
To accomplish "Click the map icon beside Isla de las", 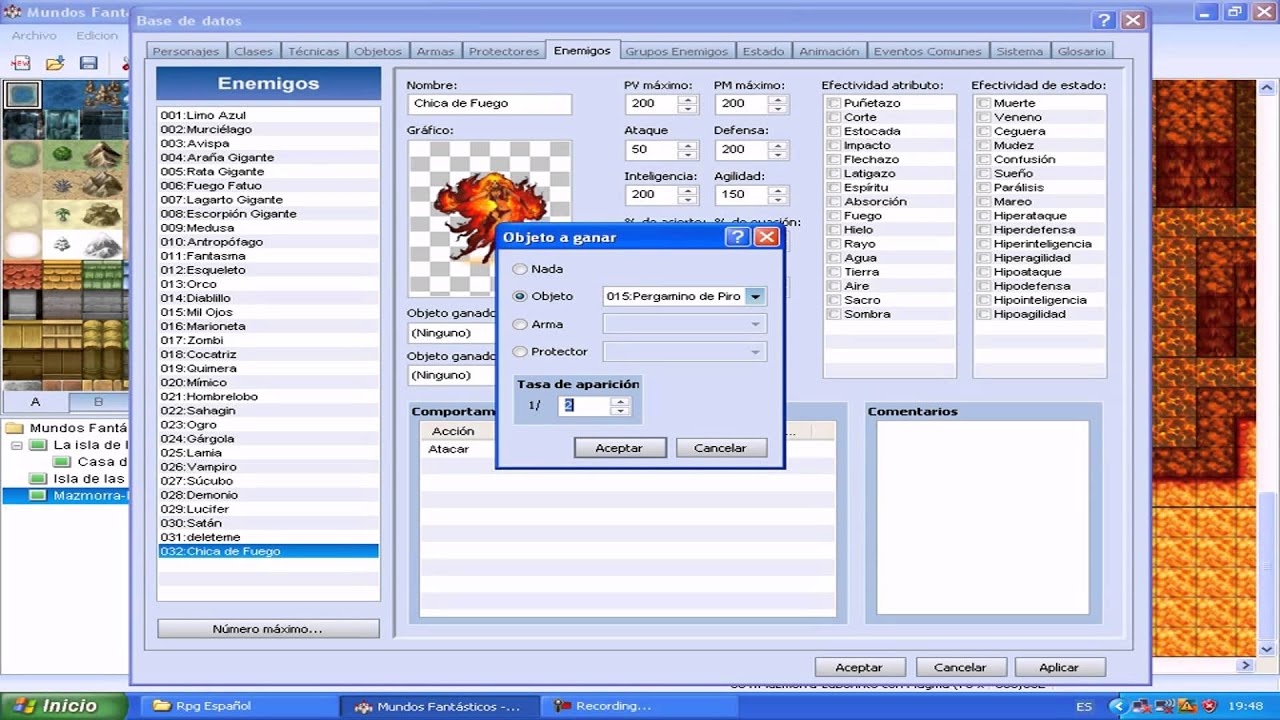I will [38, 478].
